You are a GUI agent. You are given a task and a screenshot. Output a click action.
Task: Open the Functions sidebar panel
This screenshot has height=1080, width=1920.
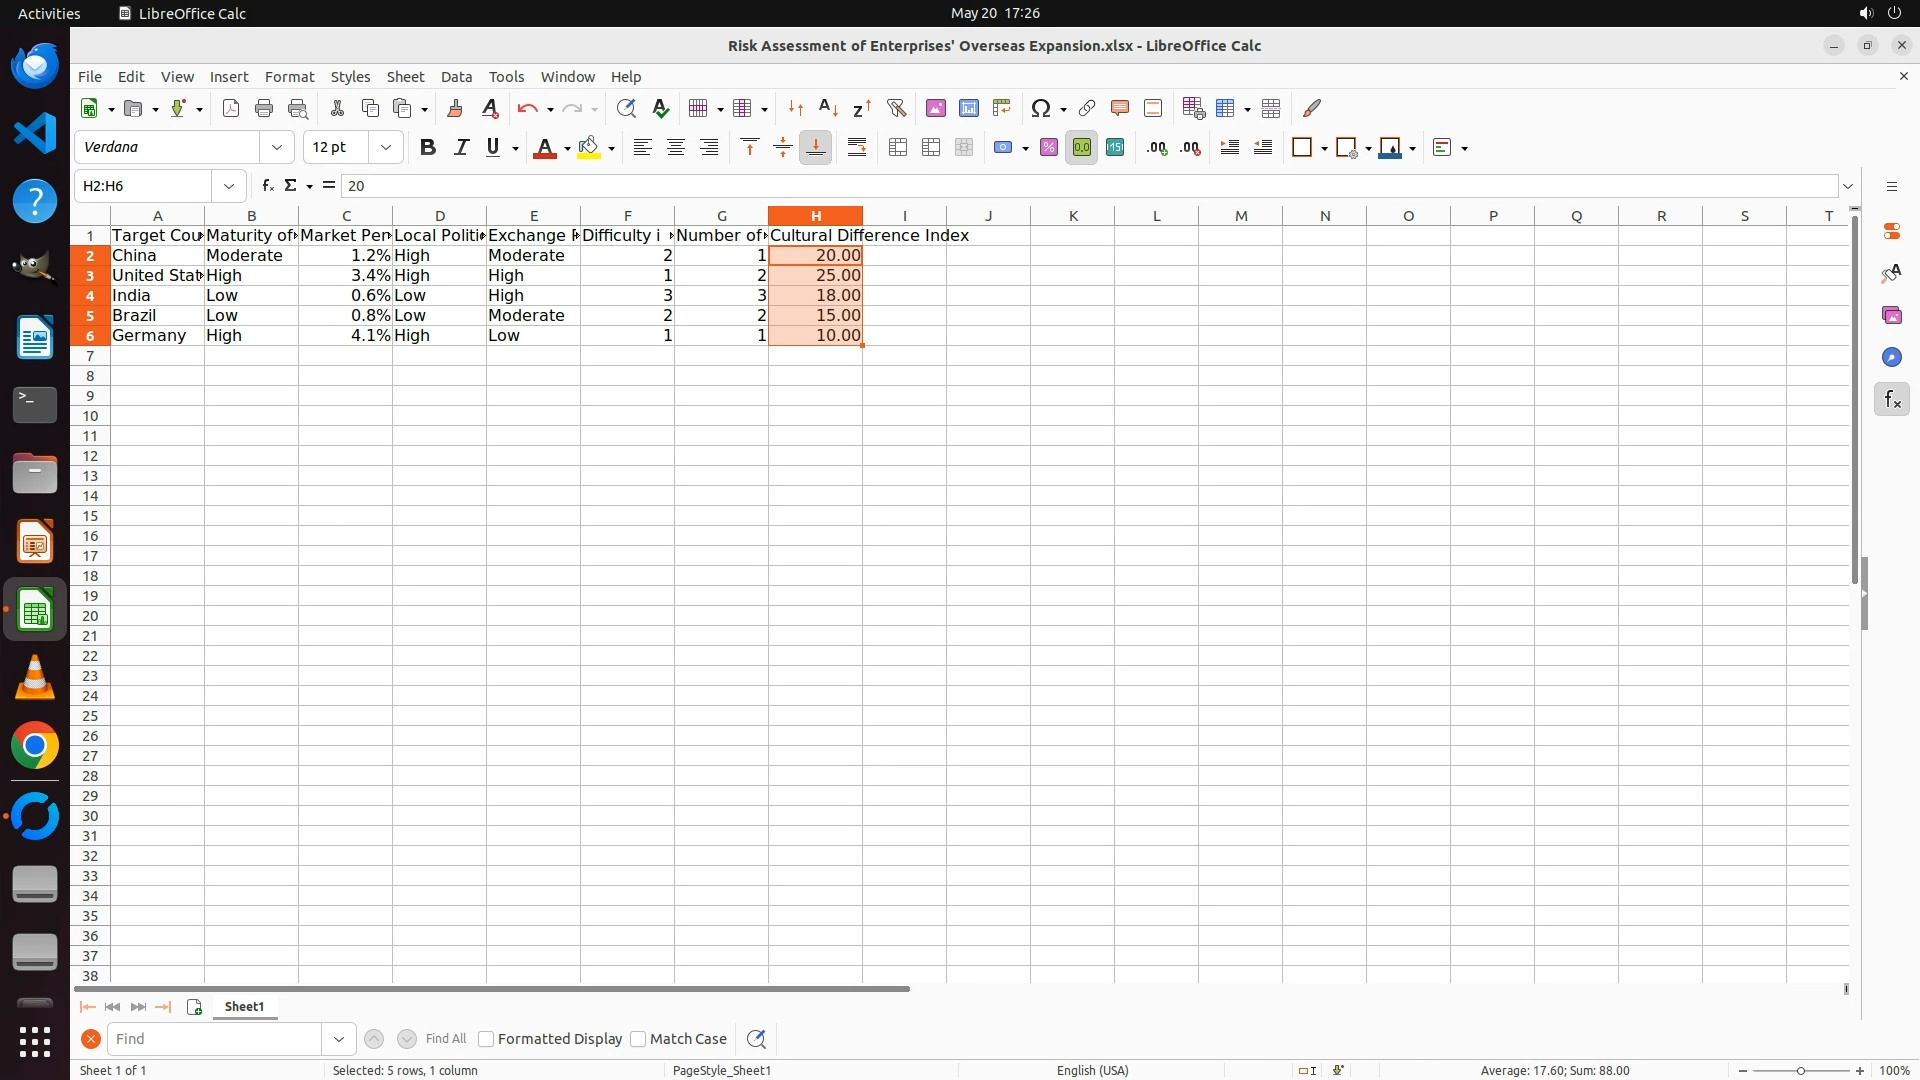(x=1891, y=400)
